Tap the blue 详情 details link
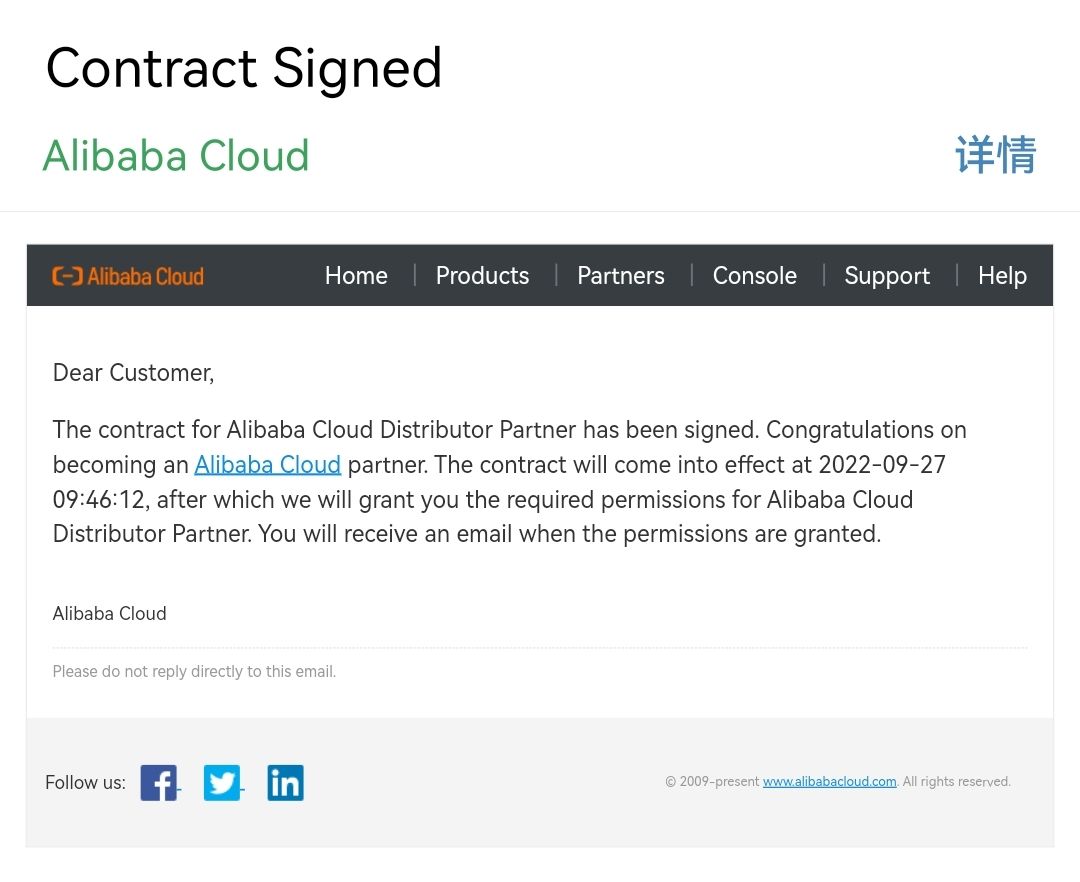This screenshot has height=882, width=1080. pos(995,155)
